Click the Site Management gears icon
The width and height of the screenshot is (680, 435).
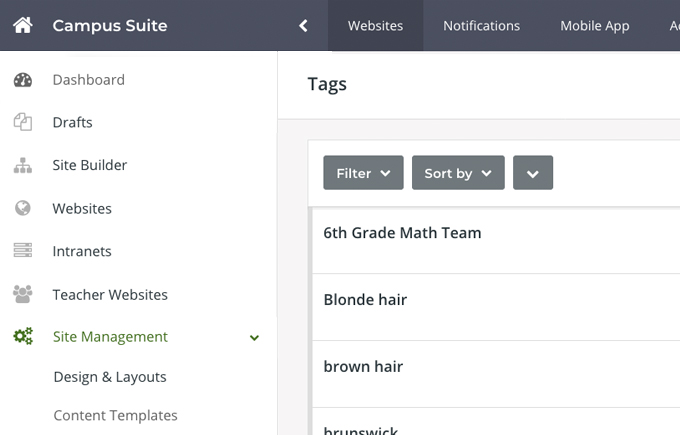[x=23, y=337]
